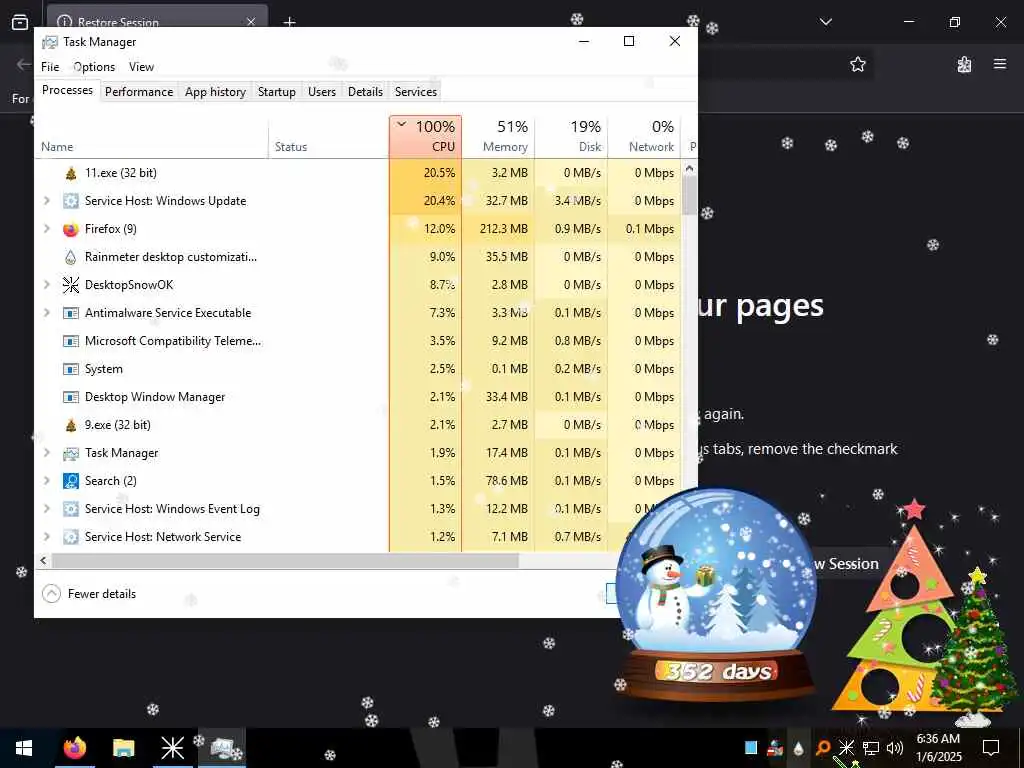This screenshot has width=1024, height=768.
Task: Open the volume control in system tray
Action: [x=895, y=748]
